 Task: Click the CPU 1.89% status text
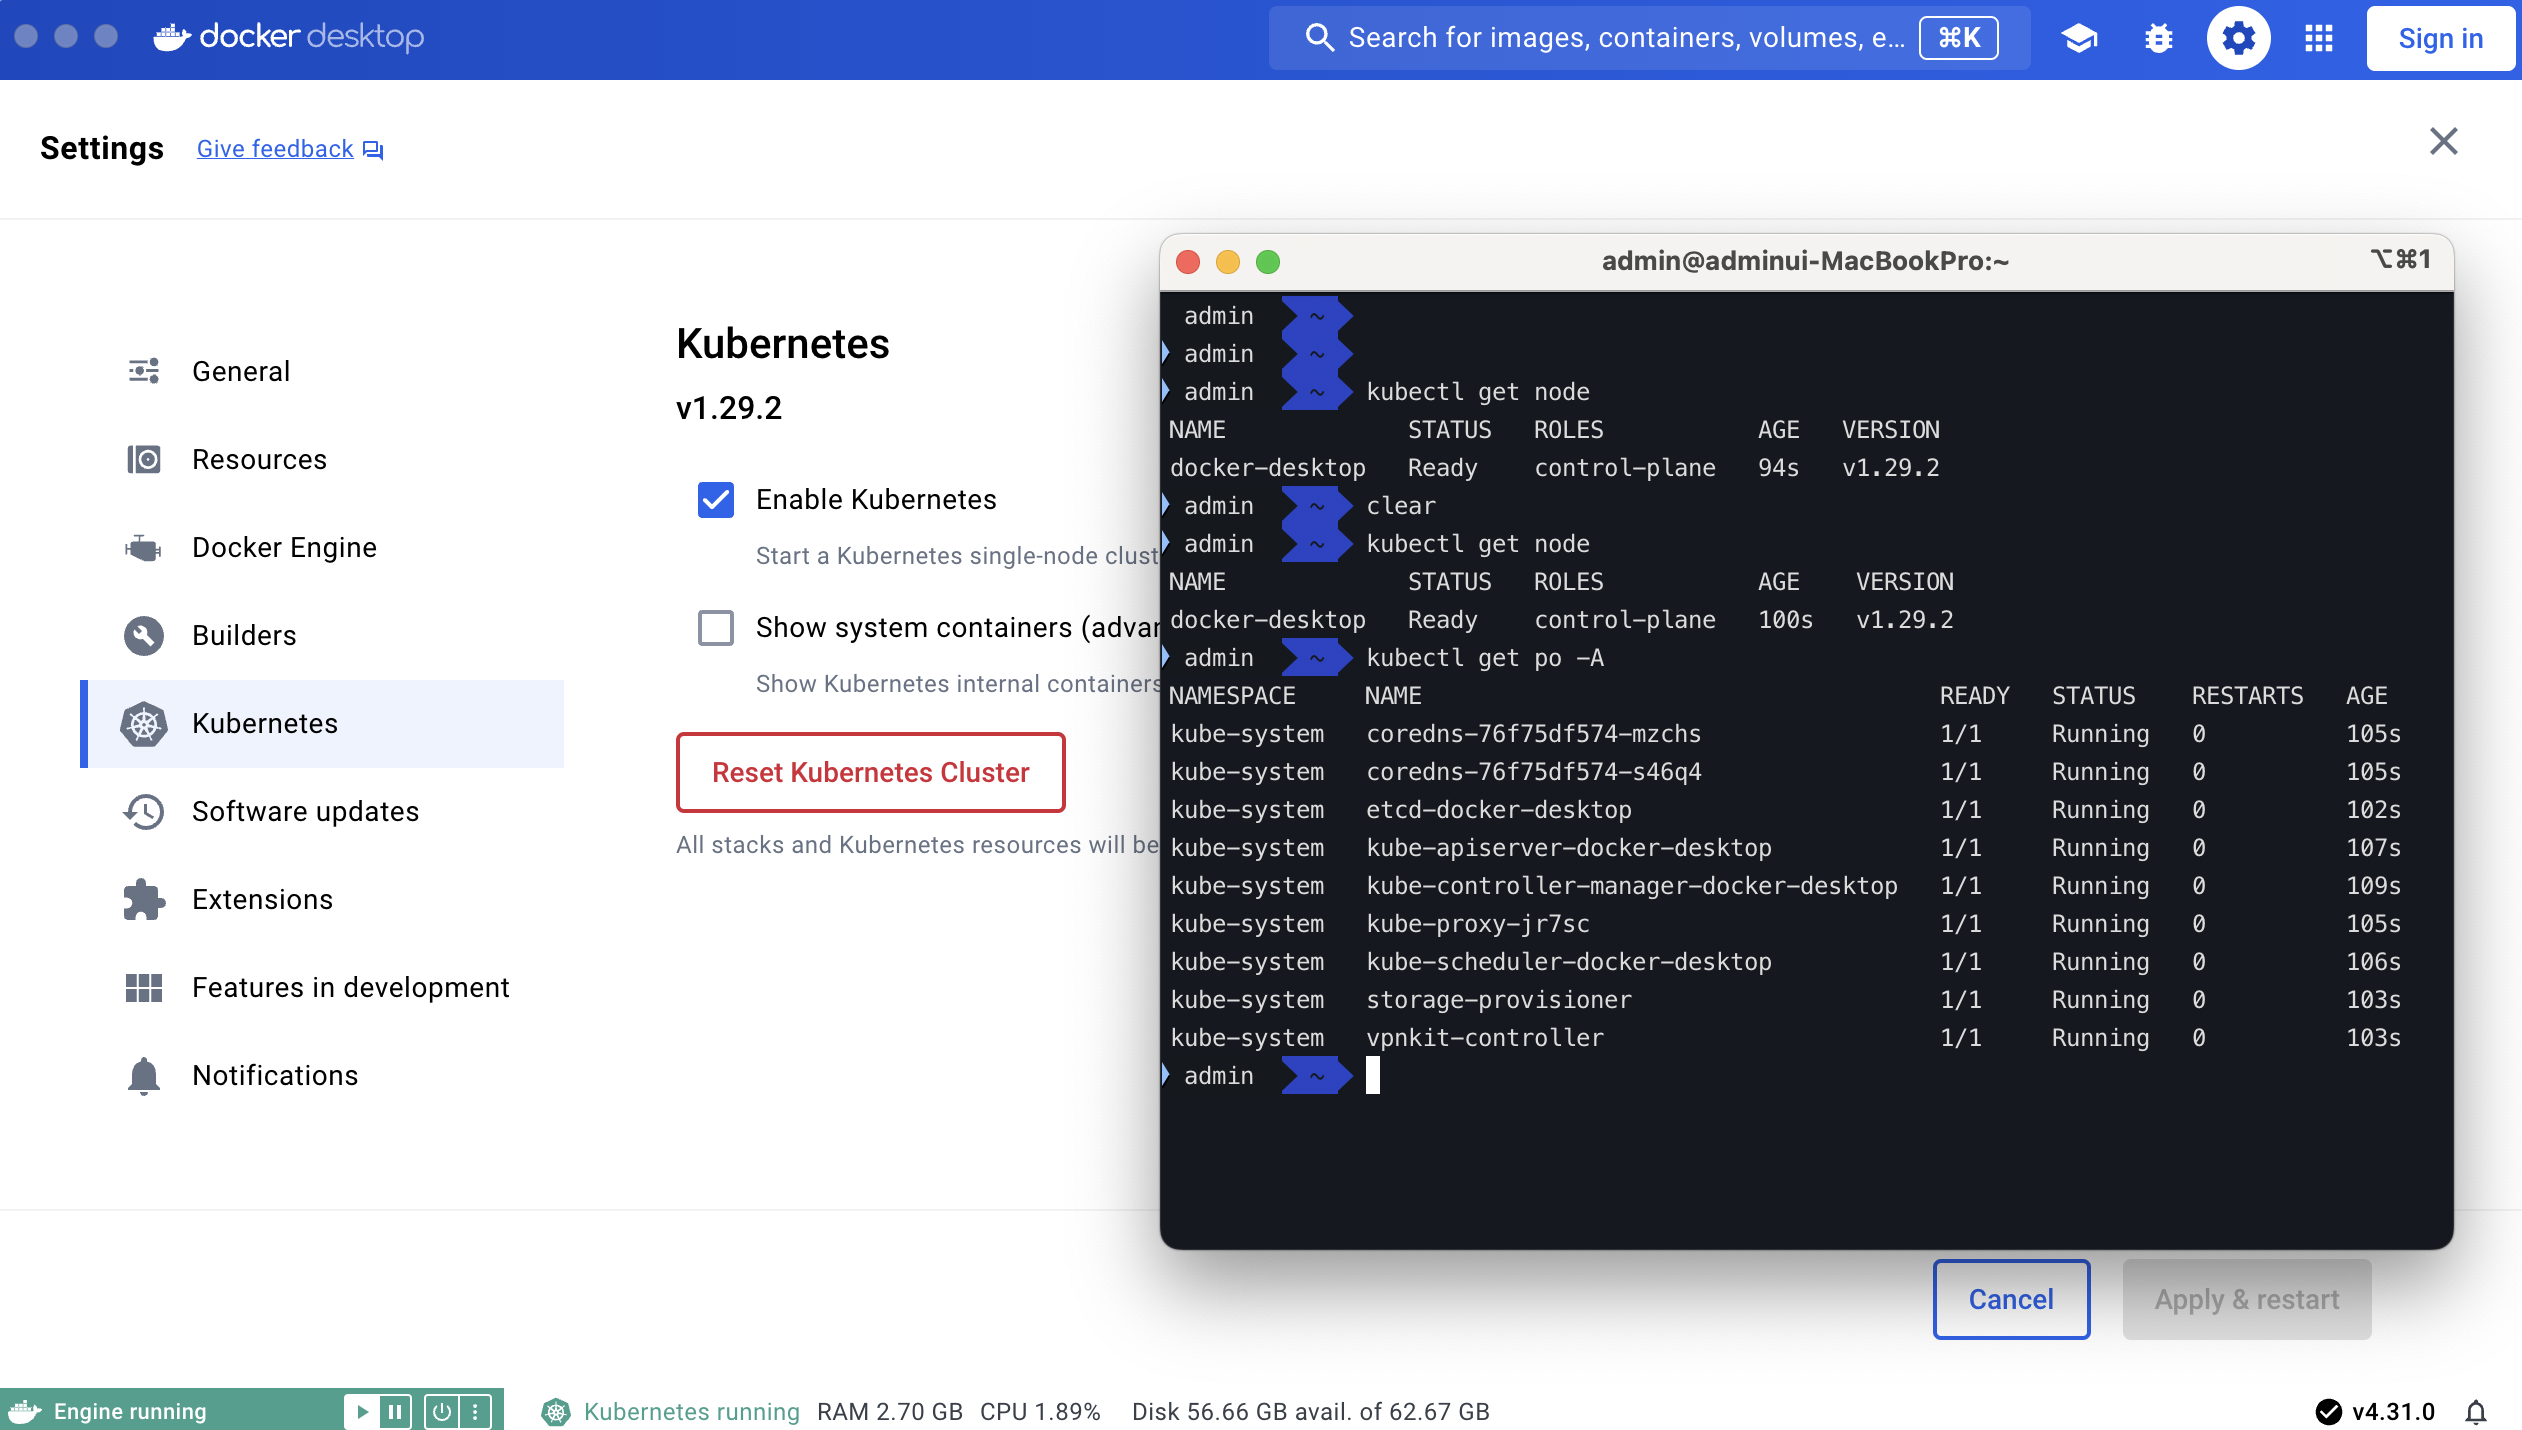(x=1040, y=1411)
